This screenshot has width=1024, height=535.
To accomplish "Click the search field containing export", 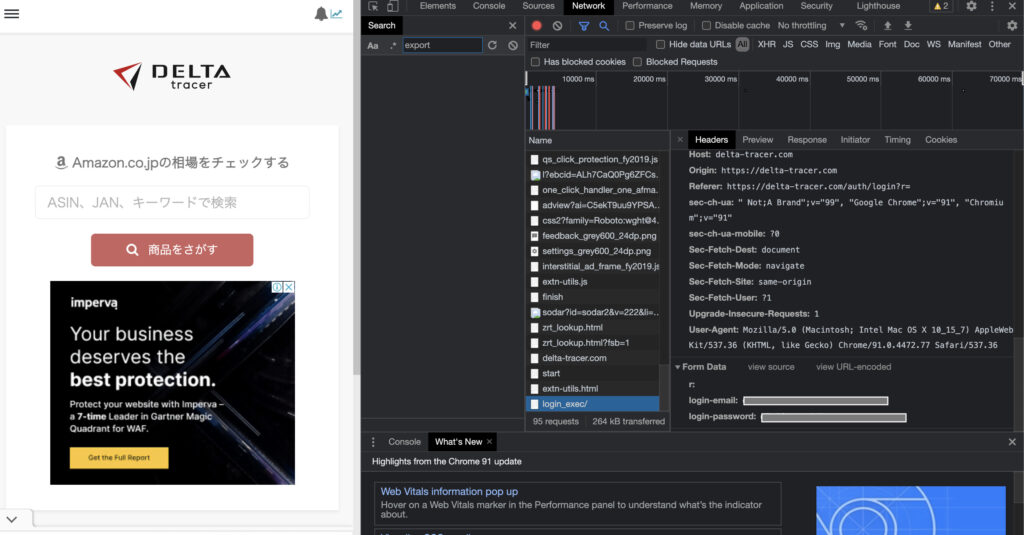I will click(442, 45).
